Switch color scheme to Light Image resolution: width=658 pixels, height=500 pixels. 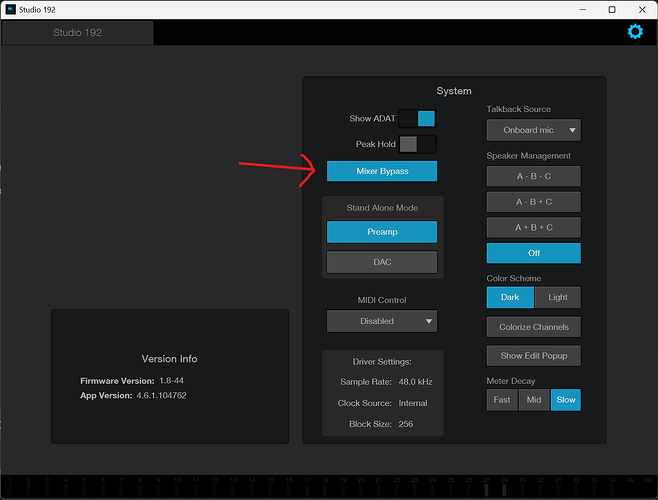[x=557, y=297]
